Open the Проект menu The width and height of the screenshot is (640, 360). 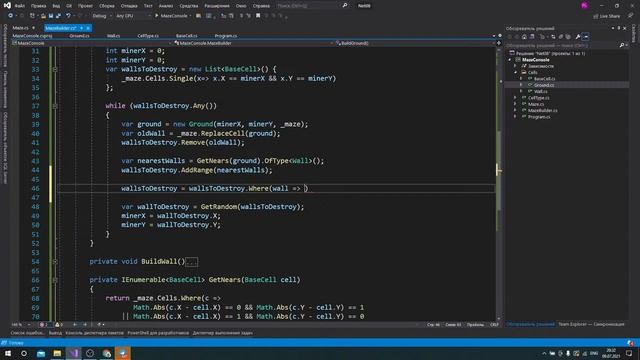point(85,6)
